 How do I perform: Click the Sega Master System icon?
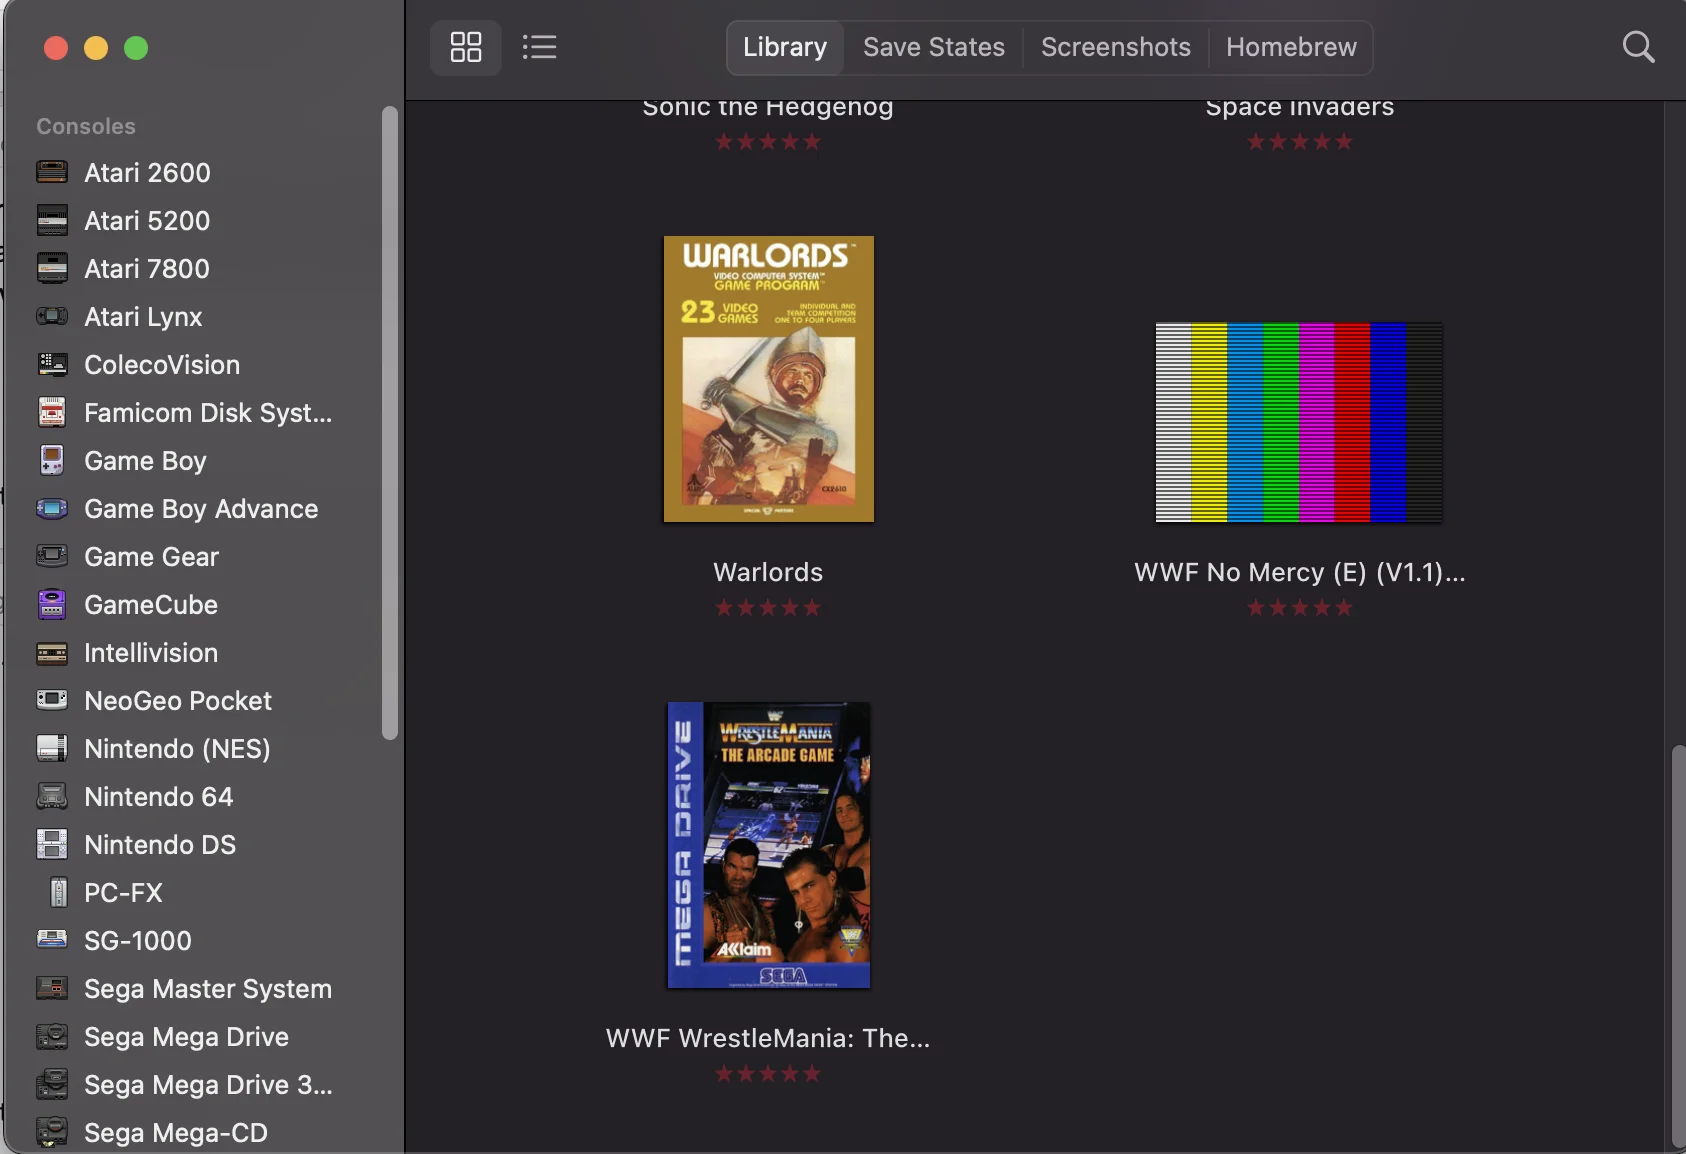tap(52, 988)
